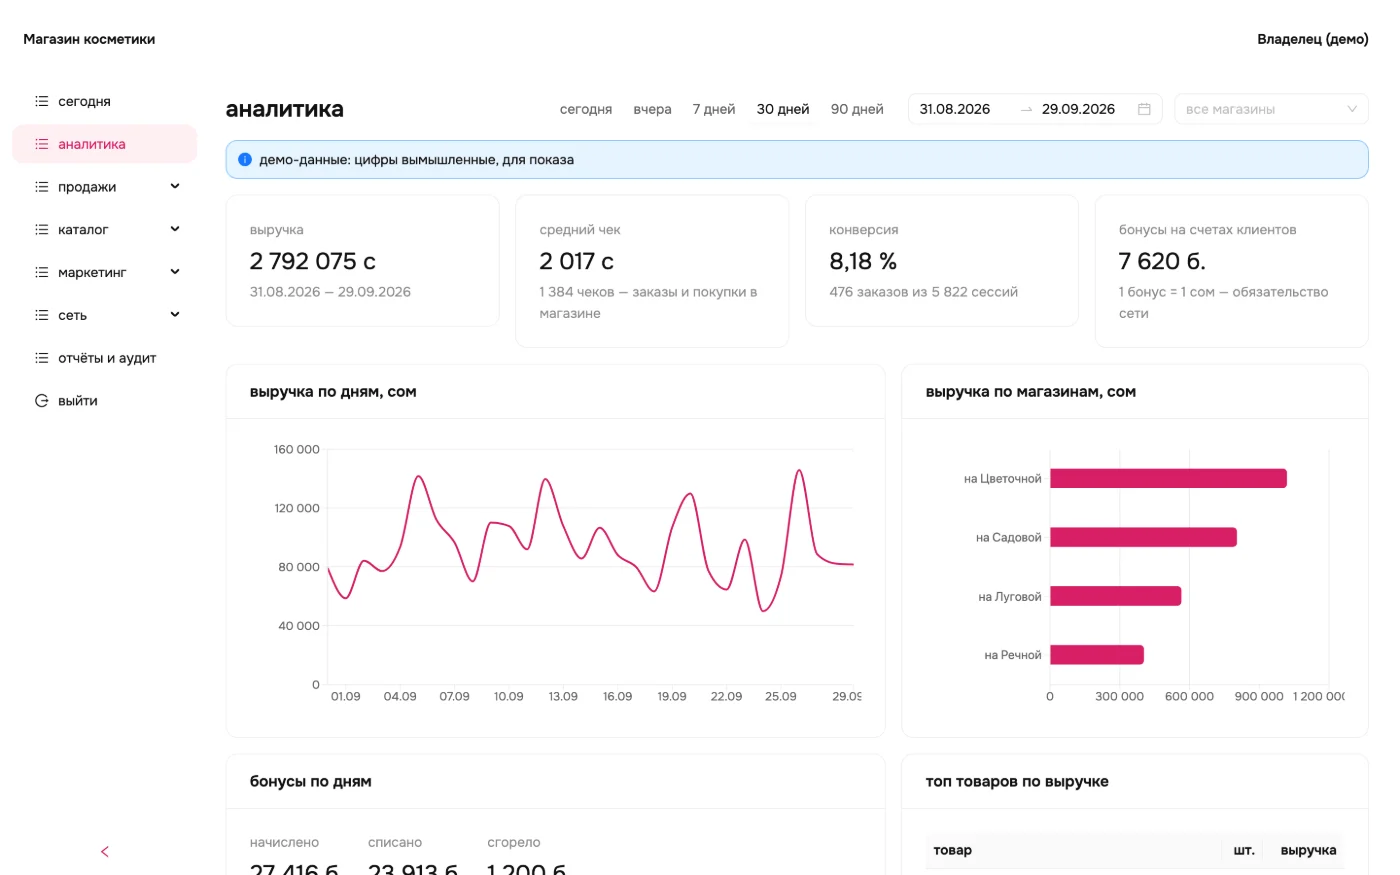
Task: Click the list icon beside сеть
Action: (x=41, y=315)
